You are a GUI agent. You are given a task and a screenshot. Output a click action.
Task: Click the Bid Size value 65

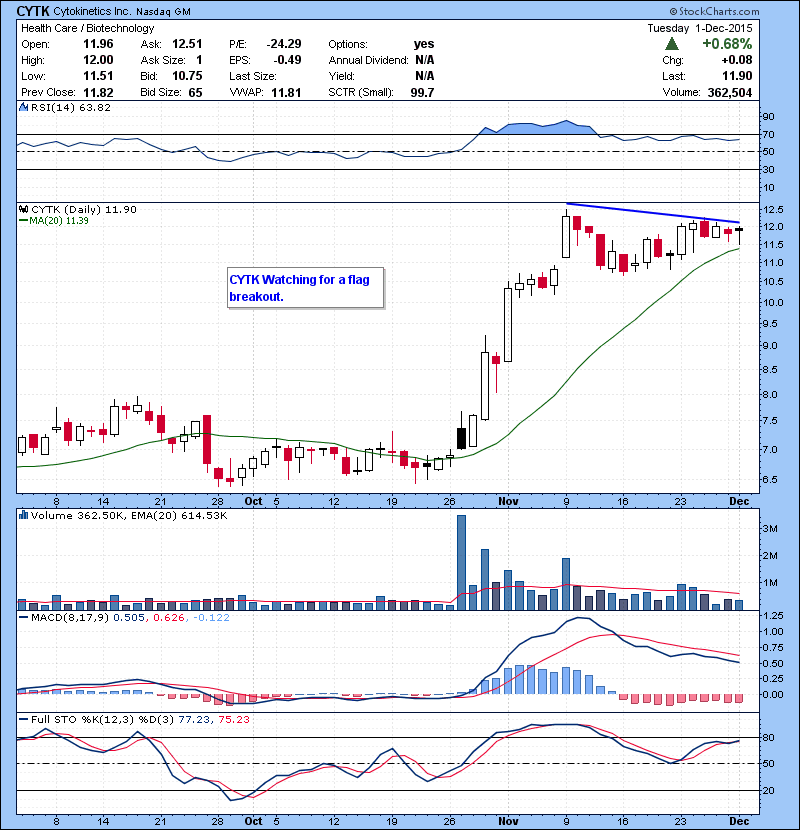click(x=195, y=93)
